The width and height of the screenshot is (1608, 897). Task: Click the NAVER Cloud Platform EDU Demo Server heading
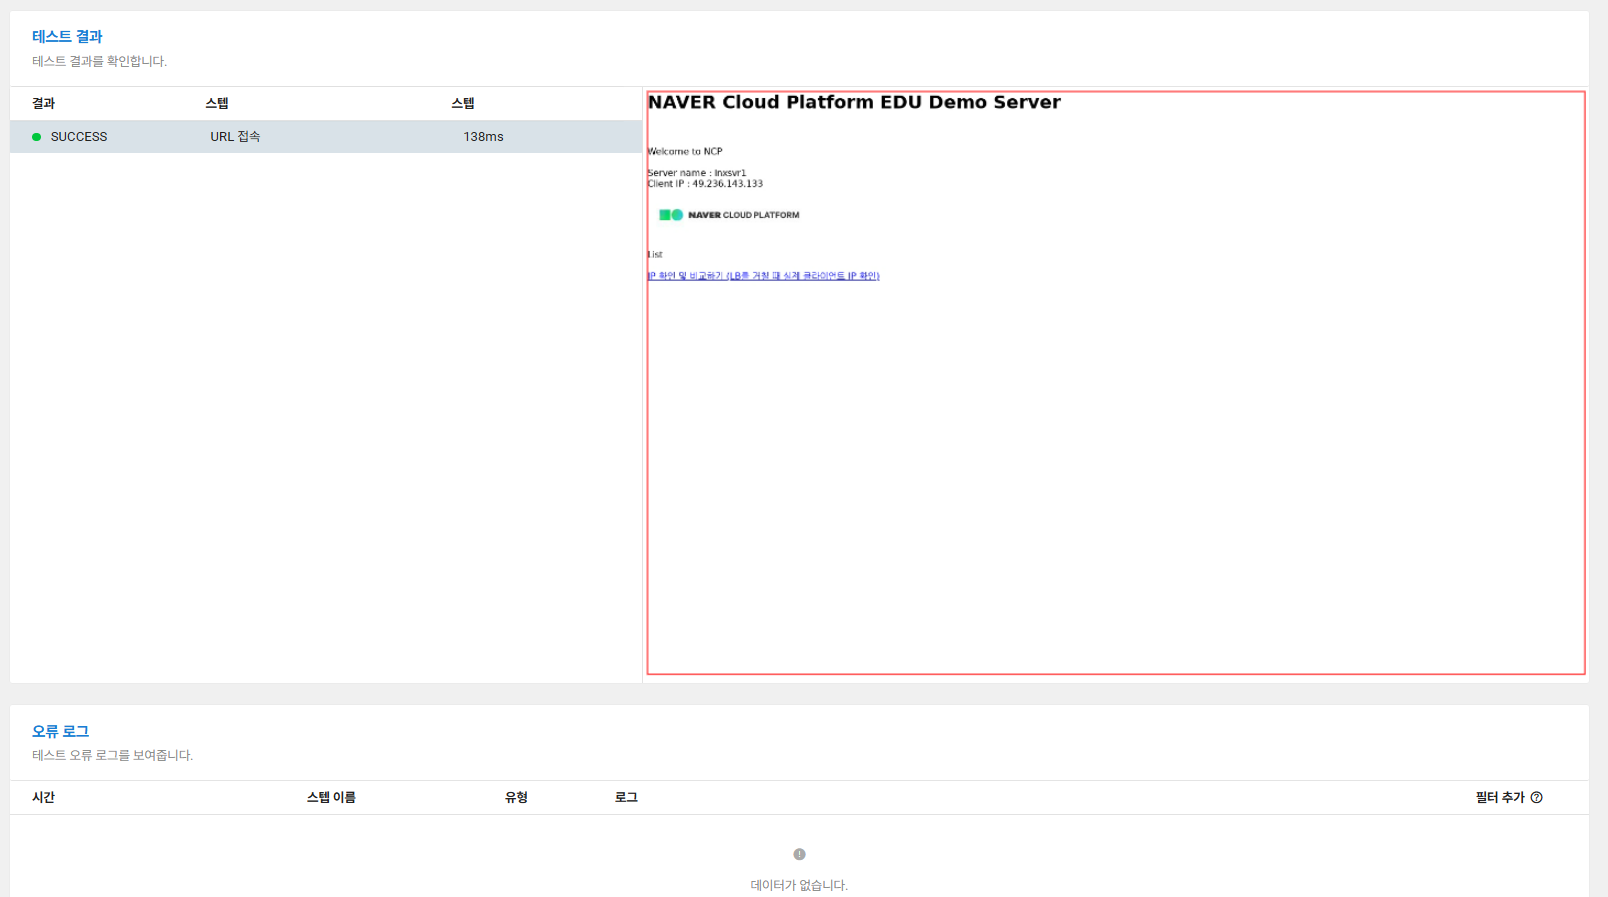[854, 102]
